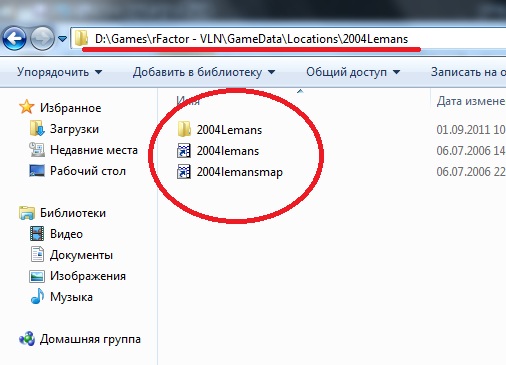Click the Домашняя группа icon
Screen dimensions: 506x365
click(27, 339)
